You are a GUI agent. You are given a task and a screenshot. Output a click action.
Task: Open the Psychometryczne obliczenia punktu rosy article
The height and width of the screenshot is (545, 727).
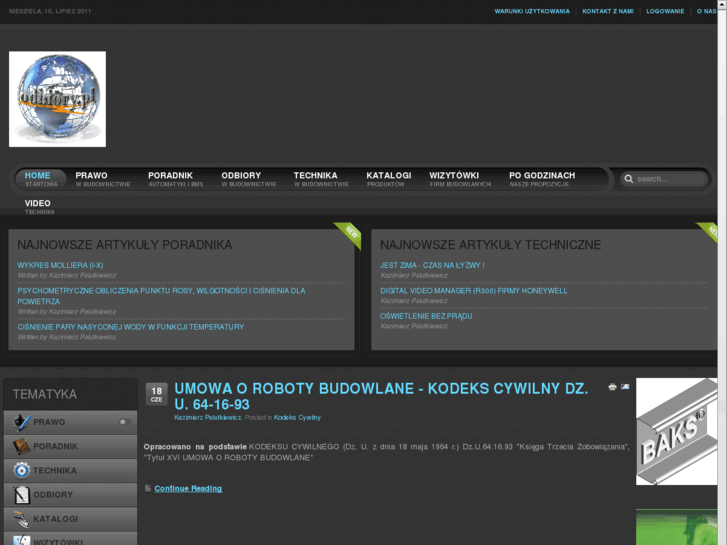pyautogui.click(x=161, y=296)
